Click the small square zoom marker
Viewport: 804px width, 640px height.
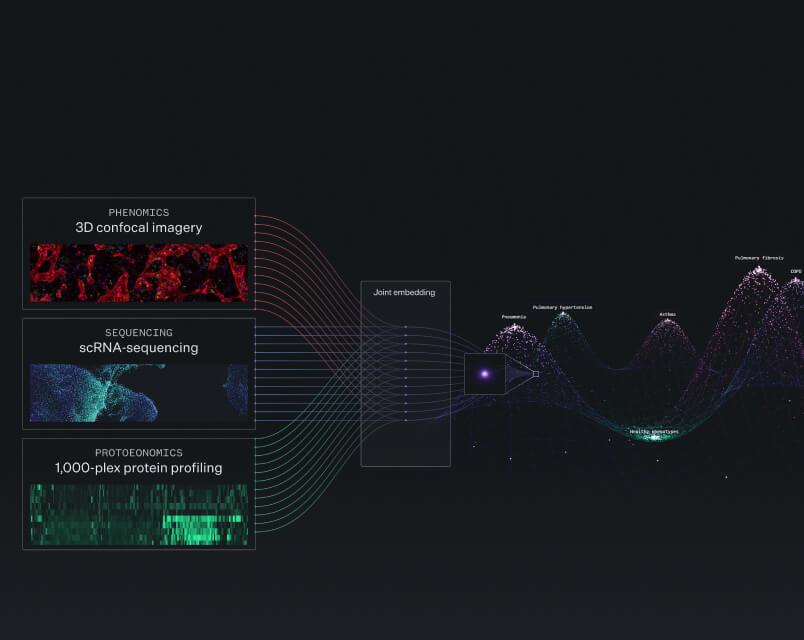[536, 374]
